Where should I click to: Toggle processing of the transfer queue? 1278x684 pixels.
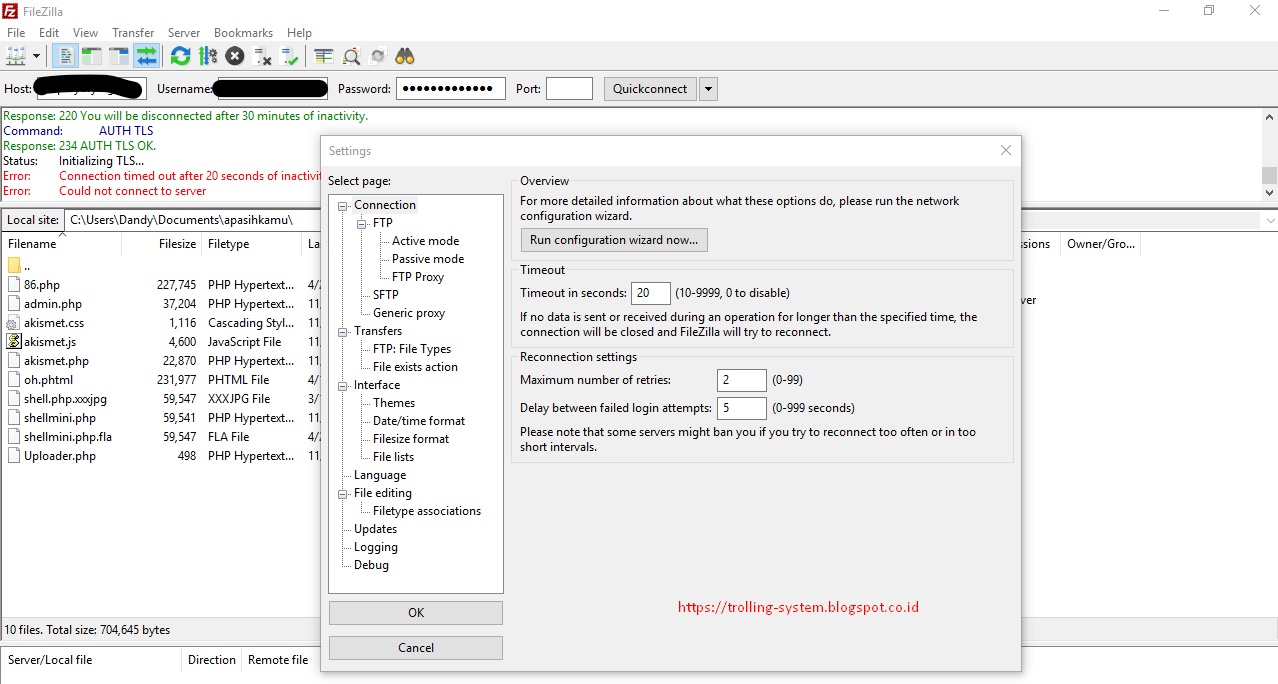click(x=208, y=56)
